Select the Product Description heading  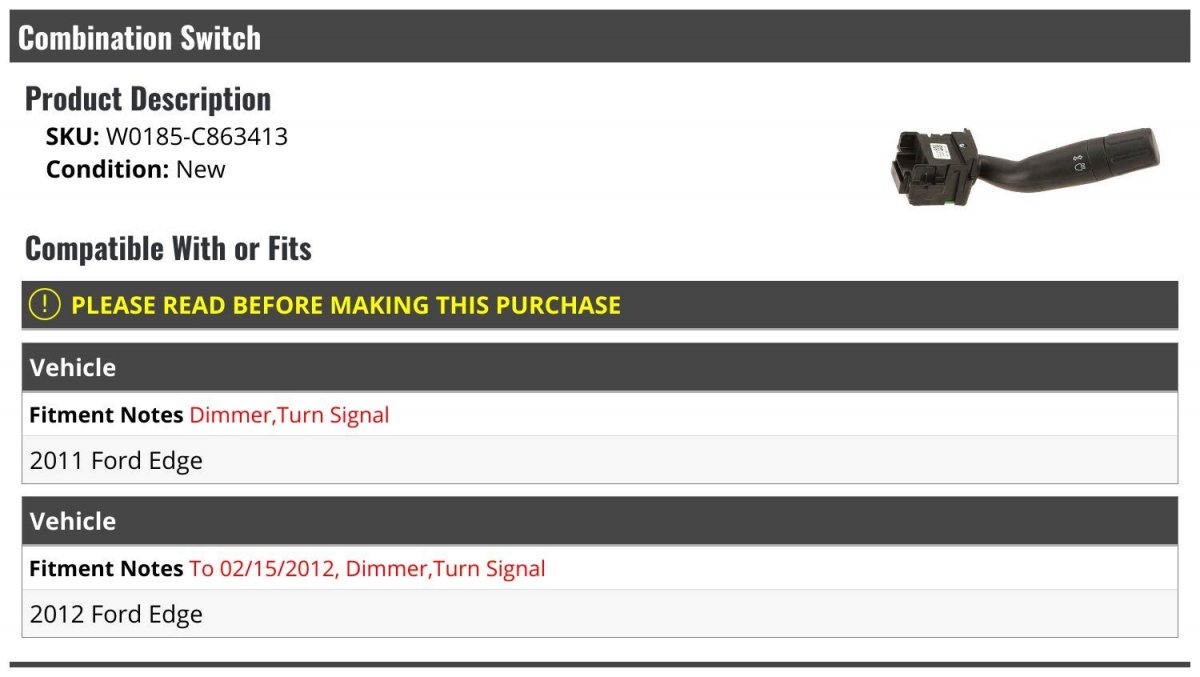pos(148,99)
